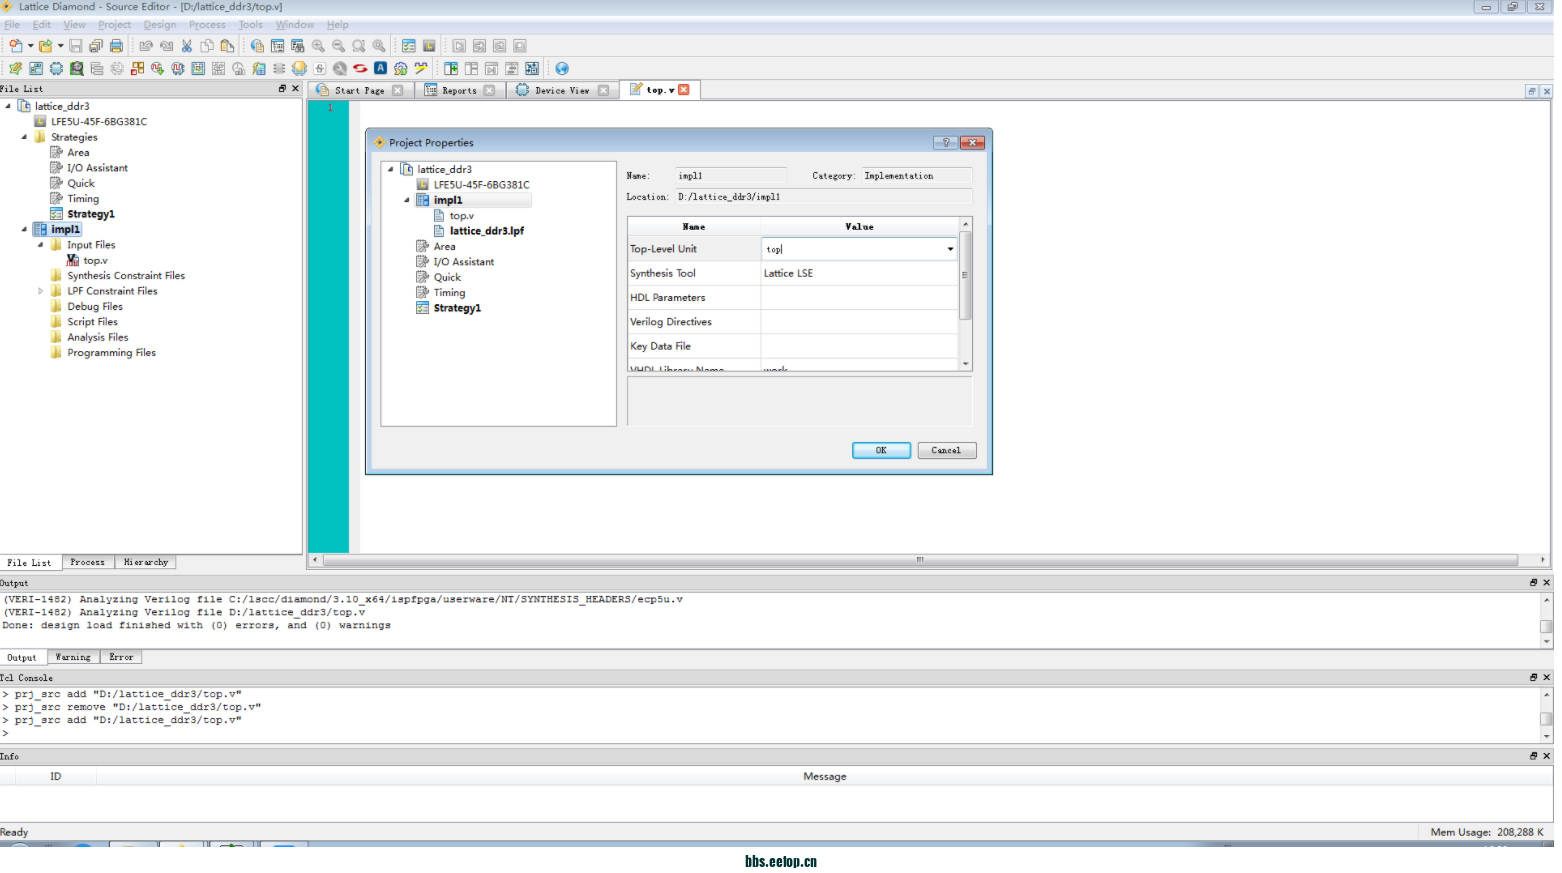The image size is (1562, 873).
Task: Click the Cut scissors icon
Action: tap(186, 46)
